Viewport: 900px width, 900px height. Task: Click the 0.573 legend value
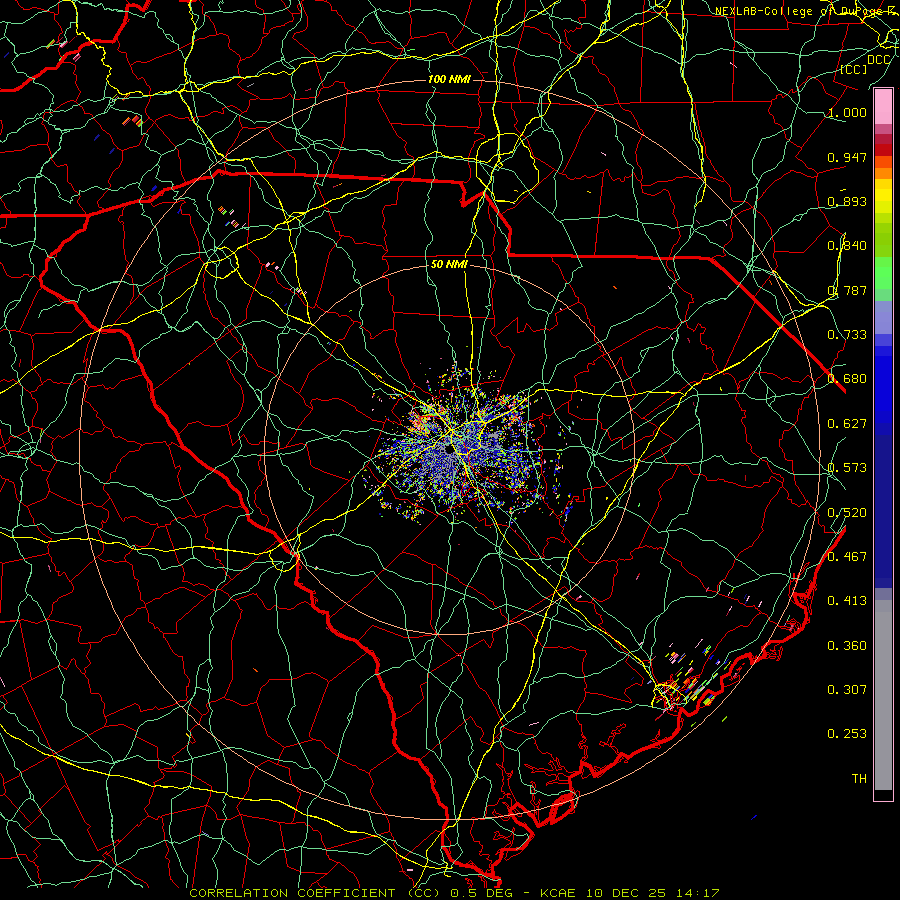[x=847, y=468]
